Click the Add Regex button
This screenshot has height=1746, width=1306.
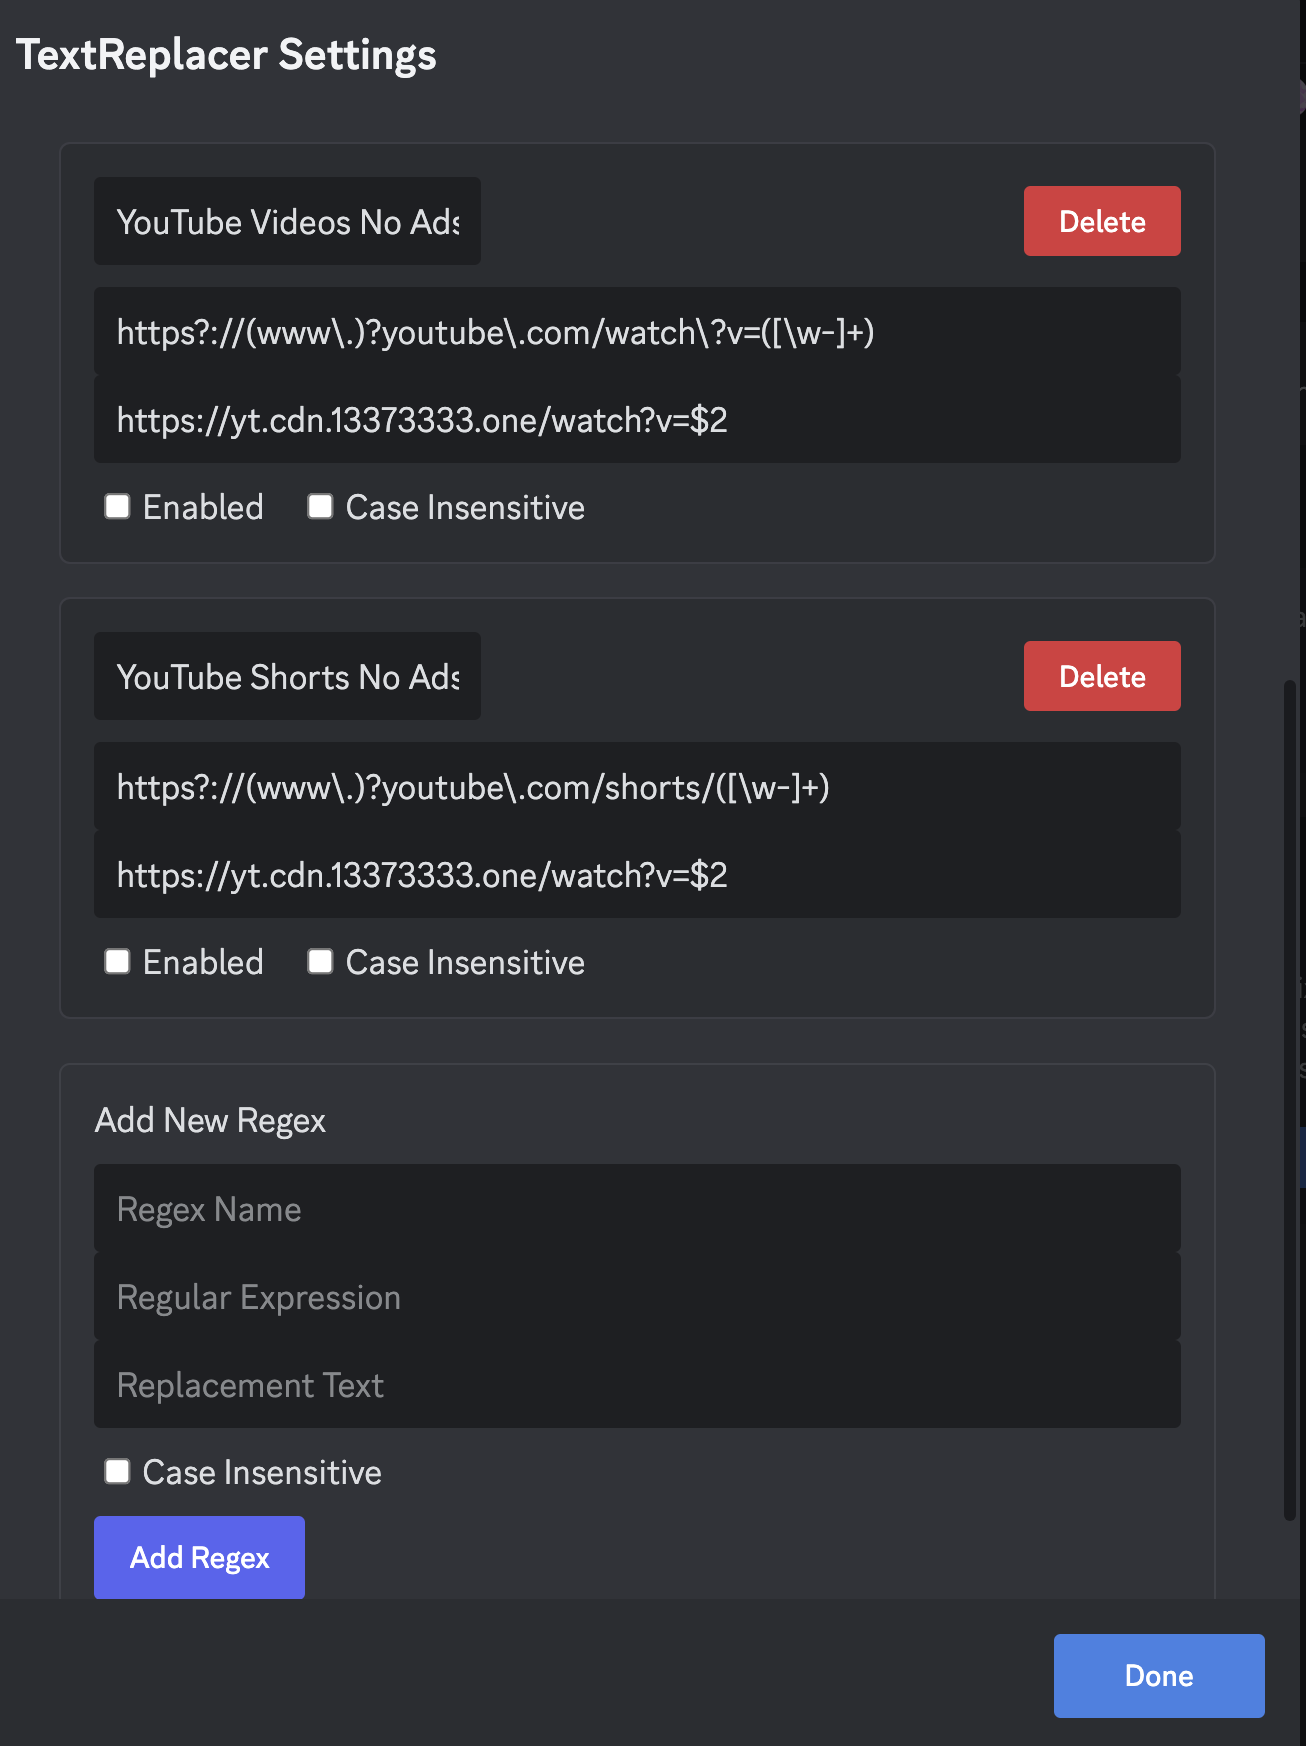(199, 1557)
